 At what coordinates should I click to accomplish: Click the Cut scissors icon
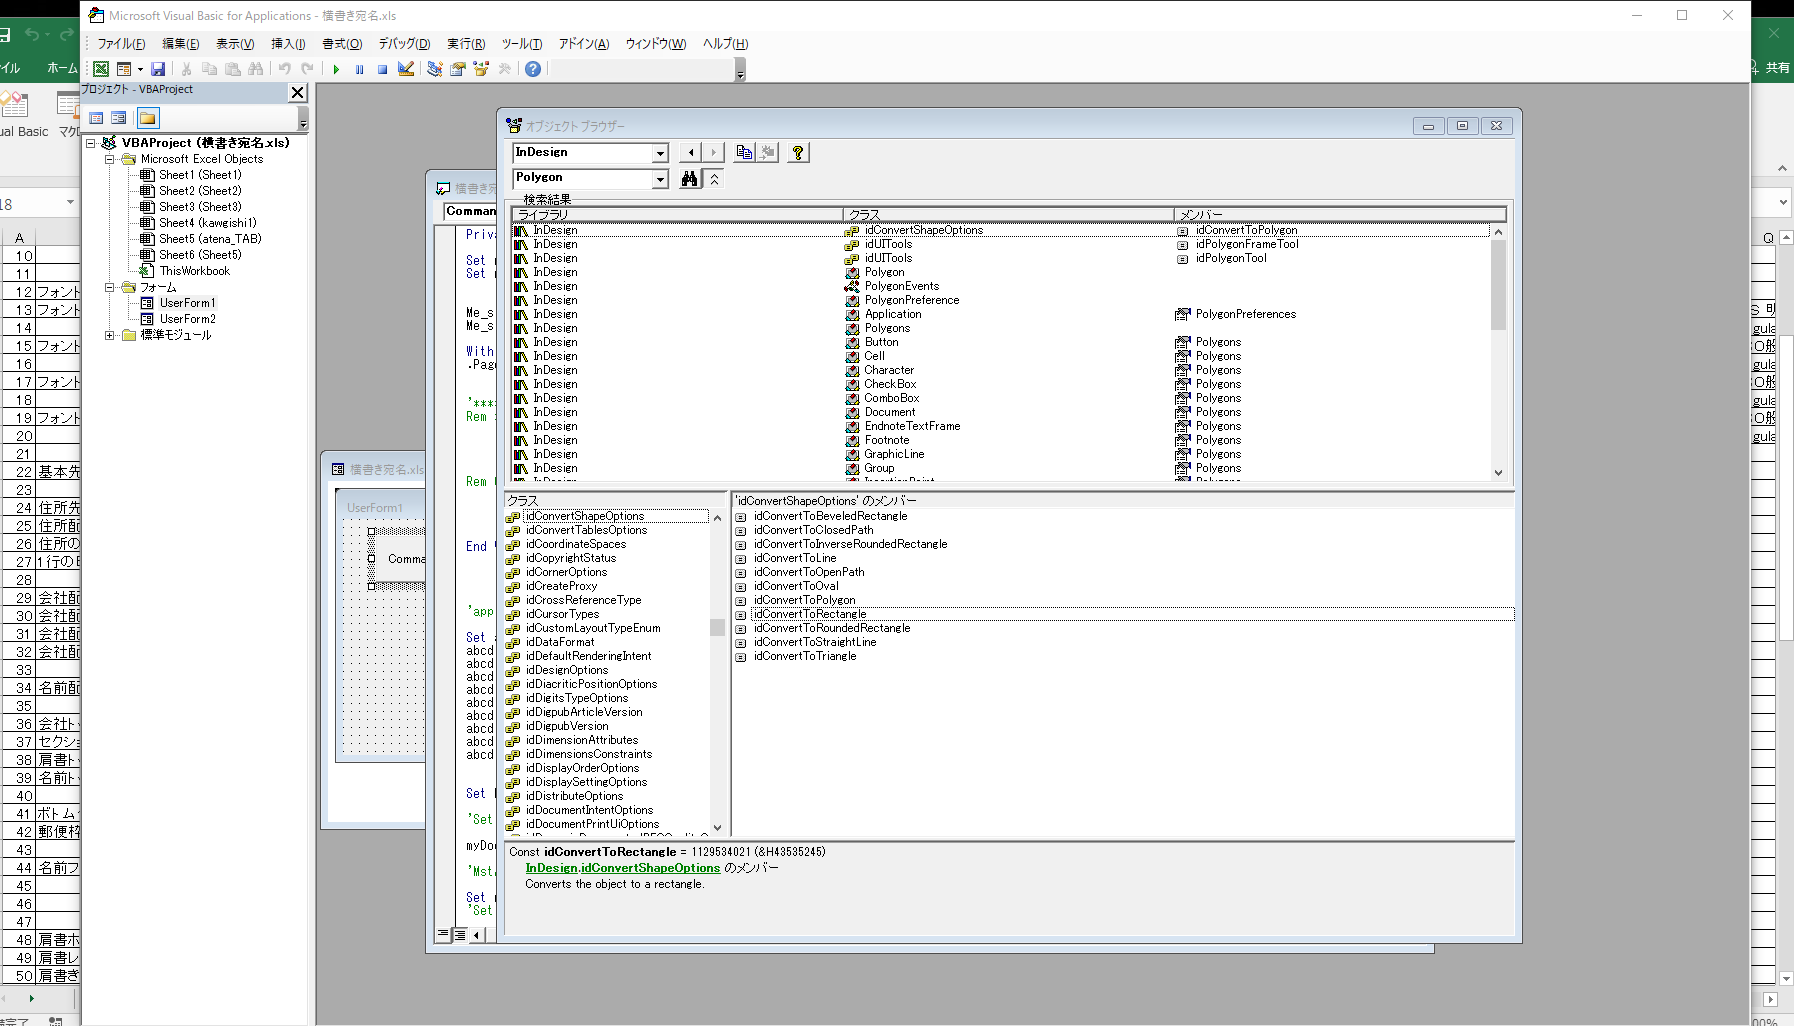[x=186, y=69]
